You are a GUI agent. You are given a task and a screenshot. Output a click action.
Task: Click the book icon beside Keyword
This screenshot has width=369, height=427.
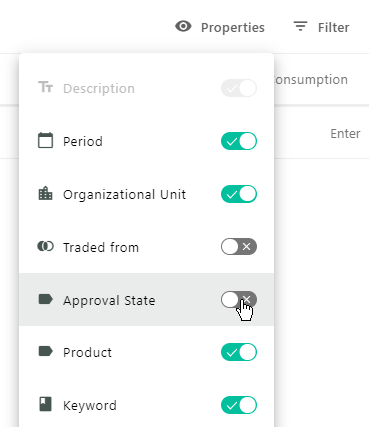pyautogui.click(x=45, y=404)
